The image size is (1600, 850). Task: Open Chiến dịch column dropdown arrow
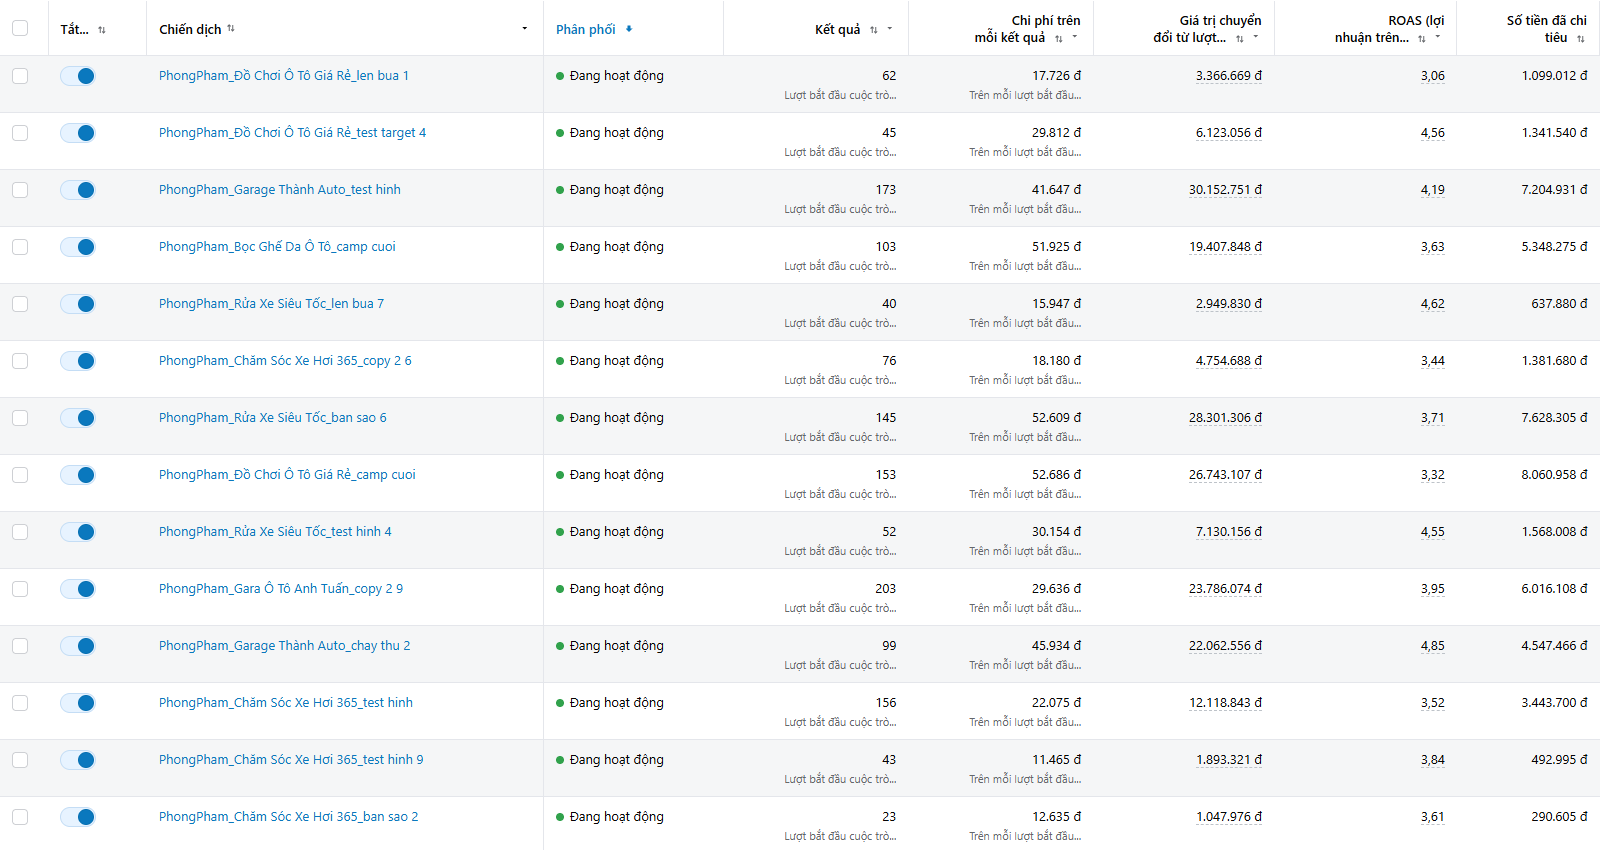pos(524,28)
